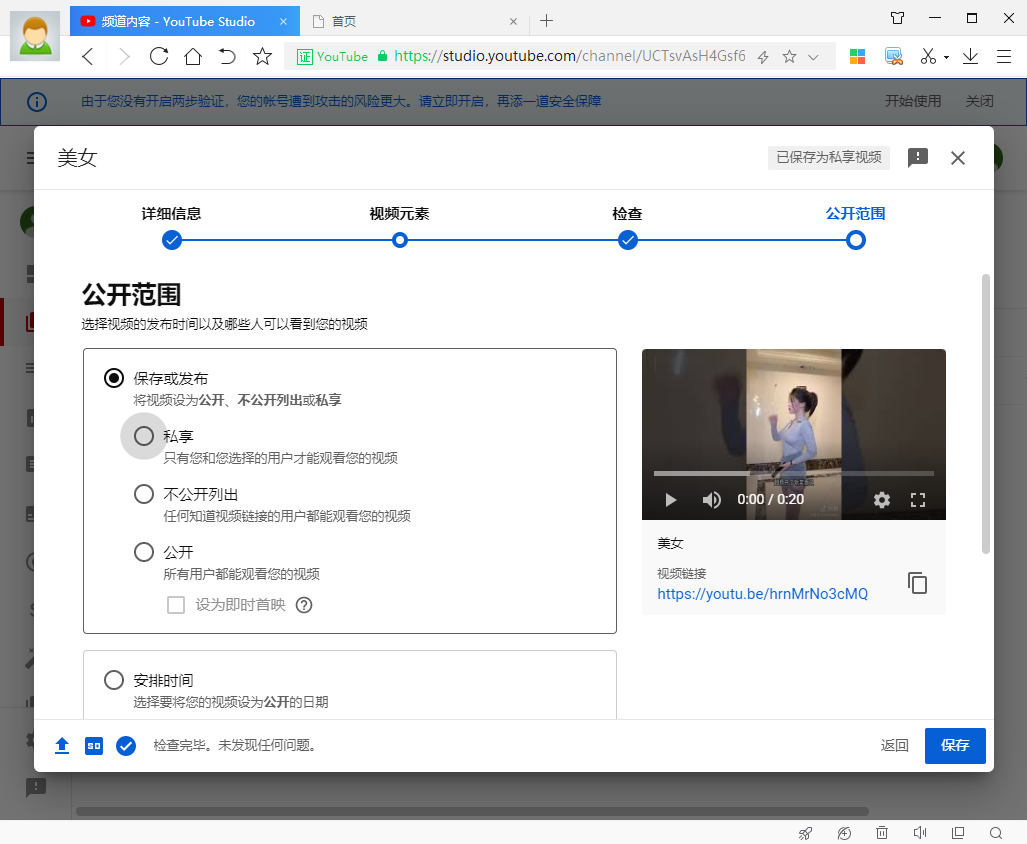This screenshot has width=1027, height=844.
Task: Open the youtu.be video link
Action: (x=762, y=594)
